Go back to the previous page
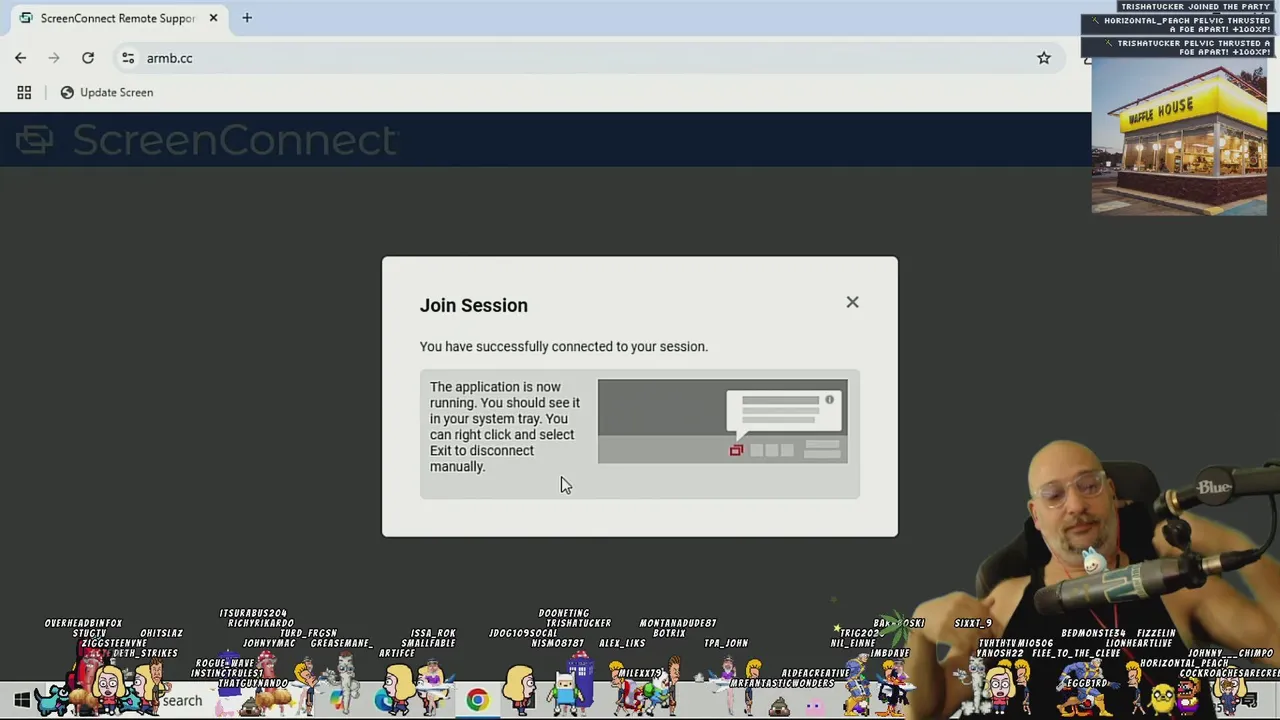 click(x=21, y=58)
